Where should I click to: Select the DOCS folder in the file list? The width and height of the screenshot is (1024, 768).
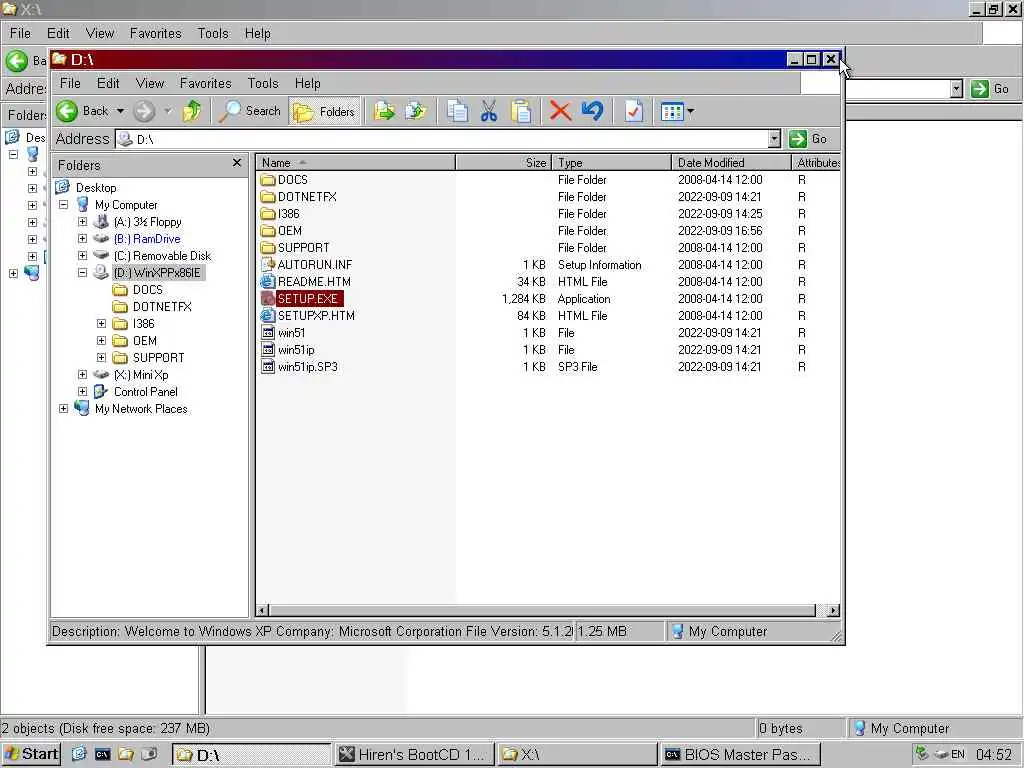tap(293, 180)
